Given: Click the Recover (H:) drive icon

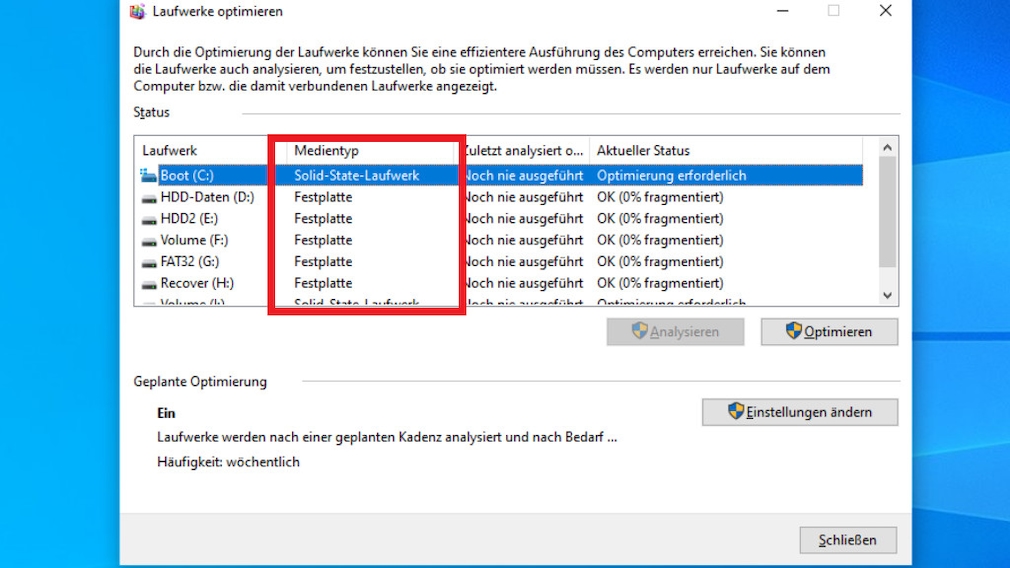Looking at the screenshot, I should click(149, 284).
